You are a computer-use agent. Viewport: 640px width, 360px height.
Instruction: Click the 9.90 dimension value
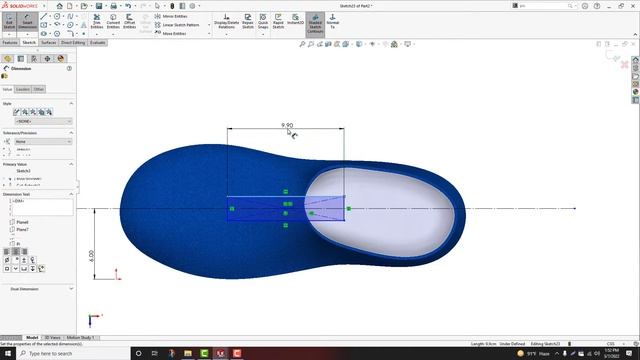(x=287, y=125)
